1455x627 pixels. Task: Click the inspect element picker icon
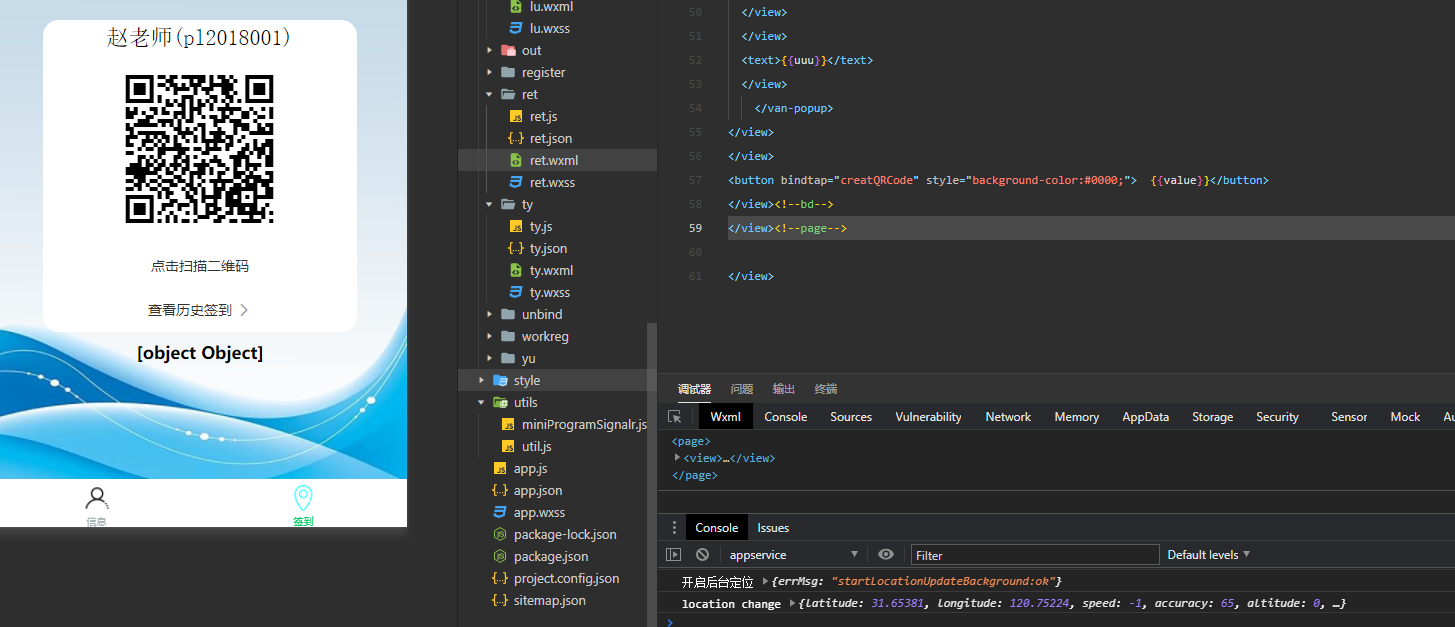point(675,417)
